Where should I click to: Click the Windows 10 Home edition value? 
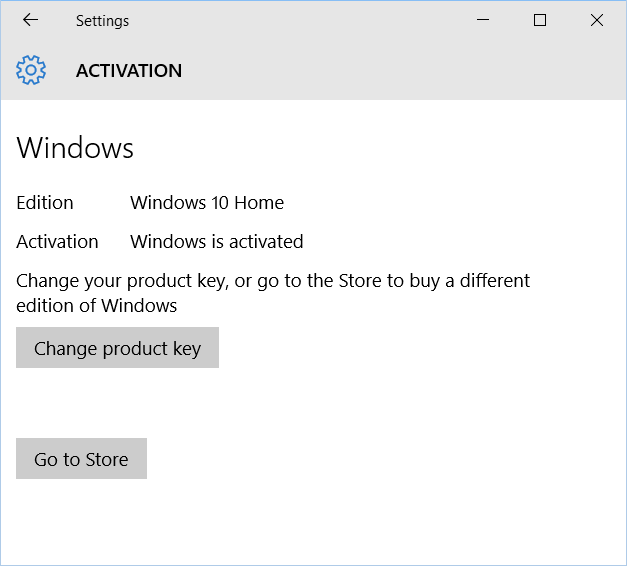[x=207, y=202]
